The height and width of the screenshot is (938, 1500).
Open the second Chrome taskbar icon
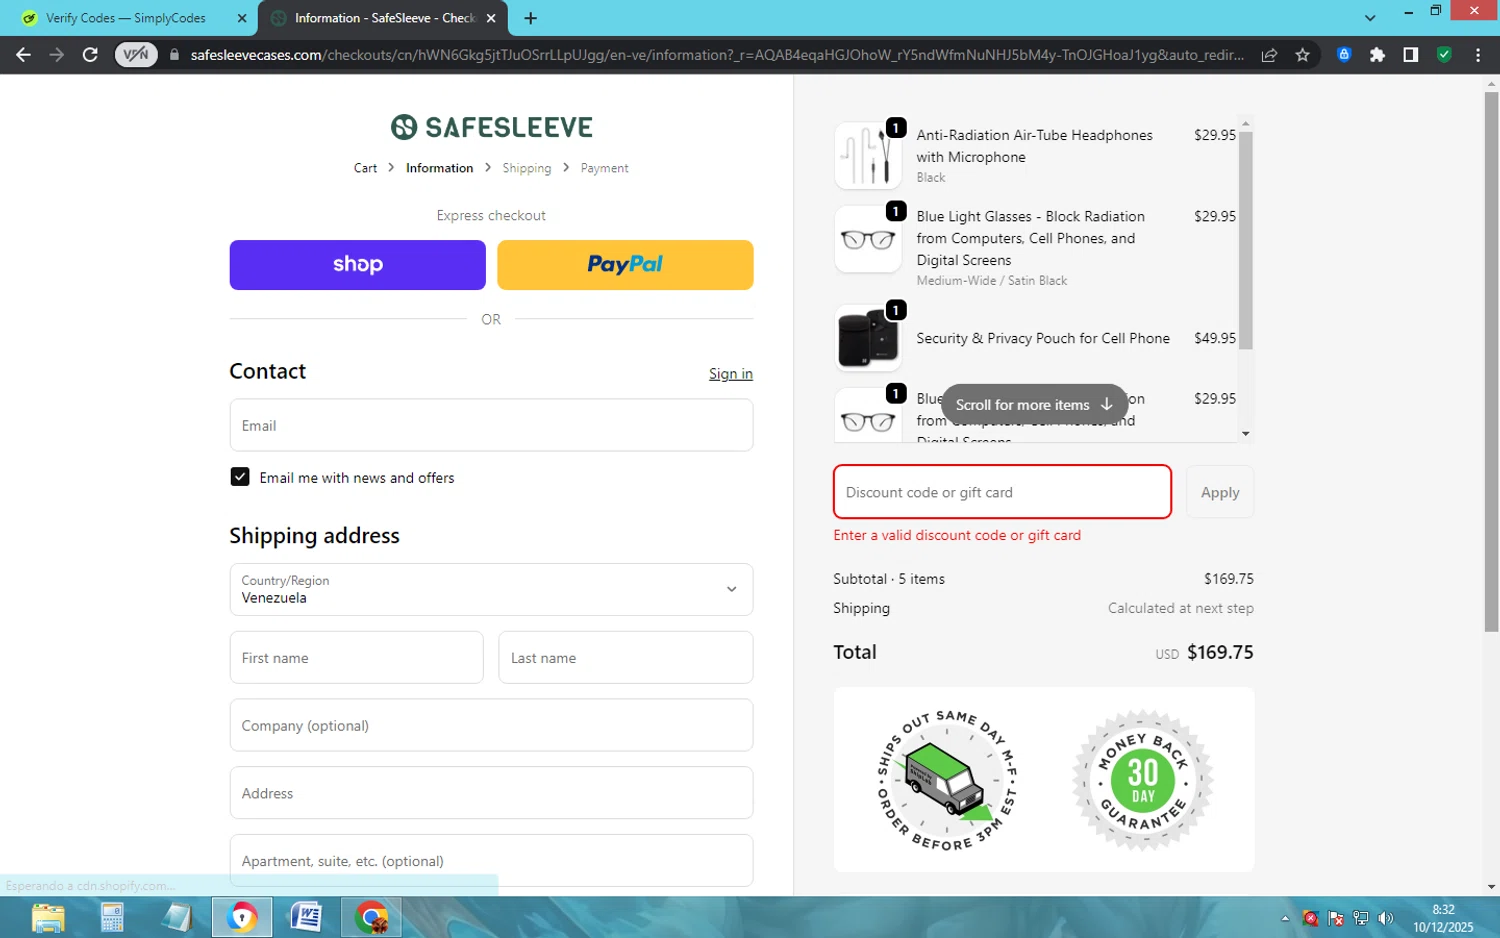(371, 917)
